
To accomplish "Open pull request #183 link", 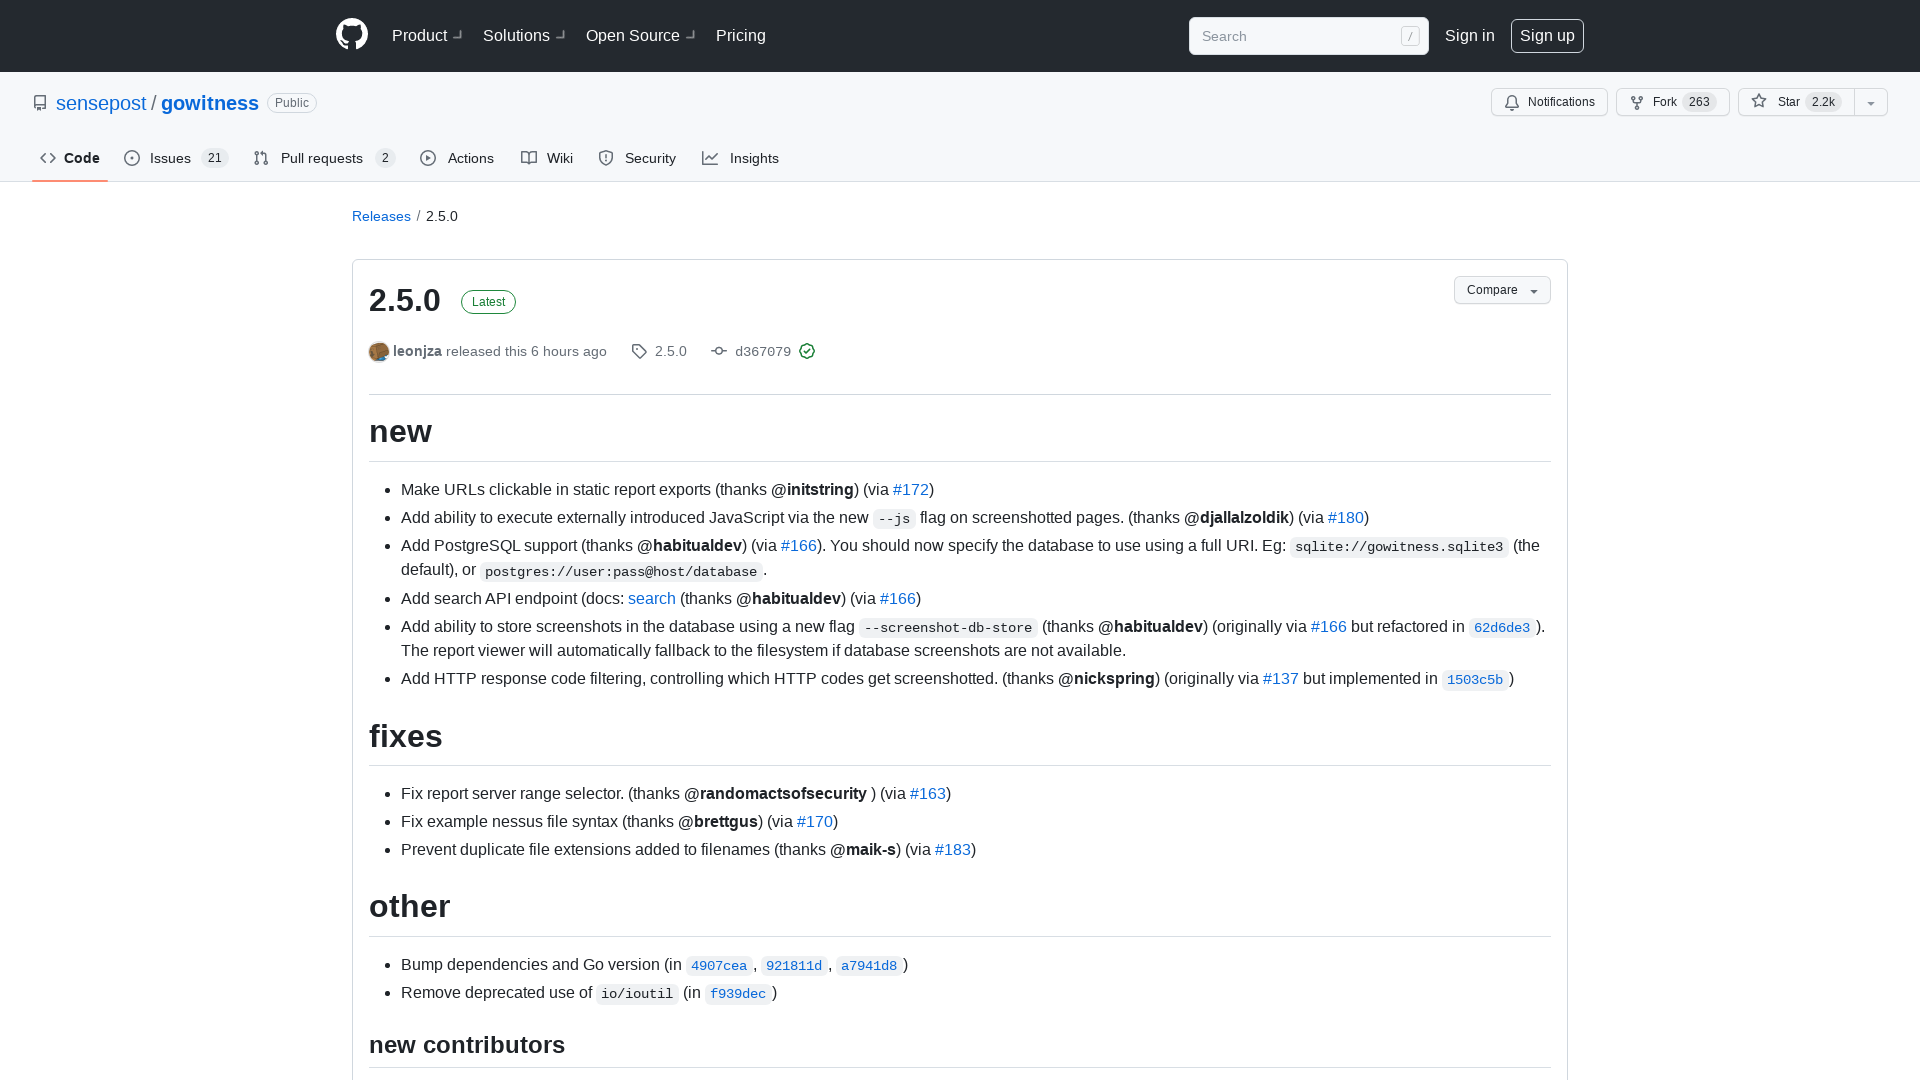I will (953, 849).
